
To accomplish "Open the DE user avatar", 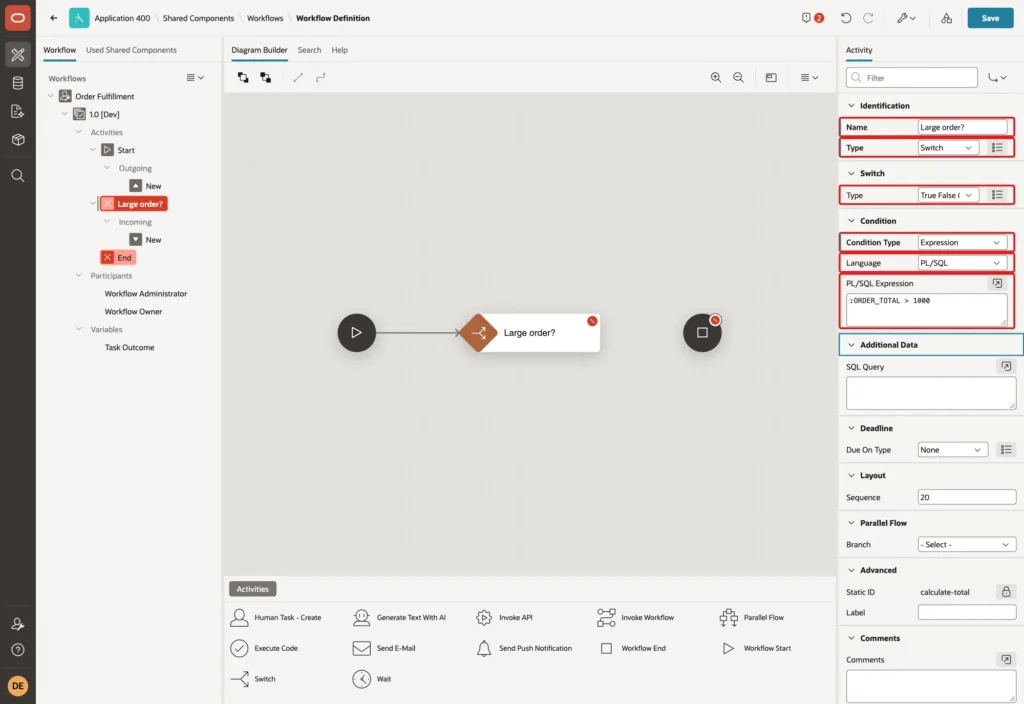I will (x=18, y=686).
